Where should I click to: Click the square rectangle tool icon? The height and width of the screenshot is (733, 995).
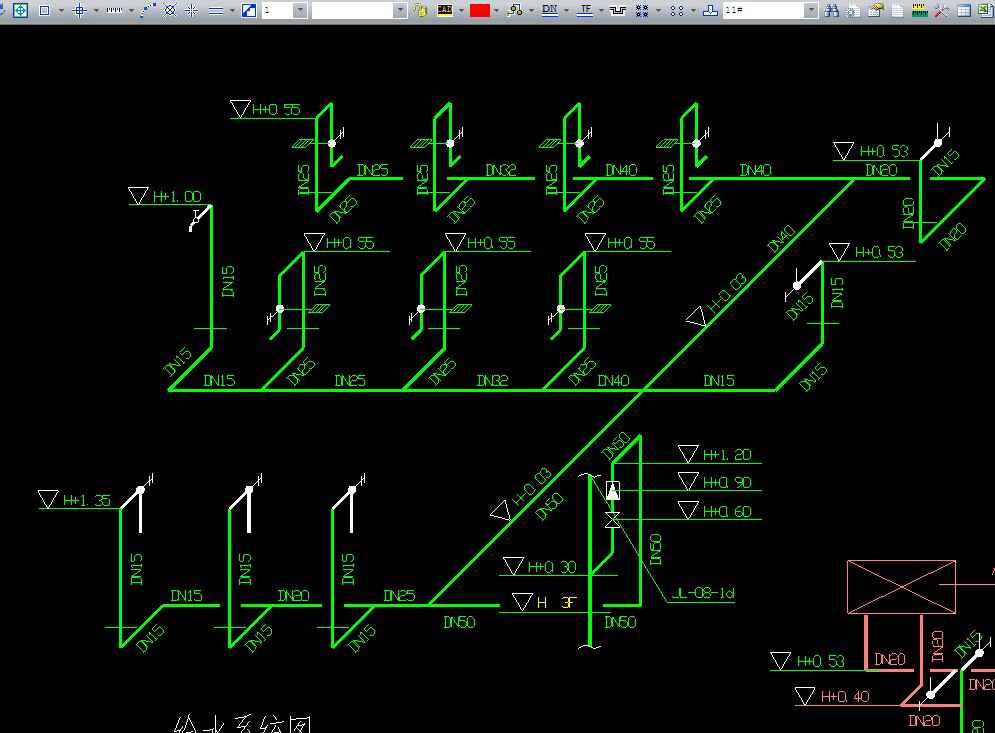(x=44, y=10)
